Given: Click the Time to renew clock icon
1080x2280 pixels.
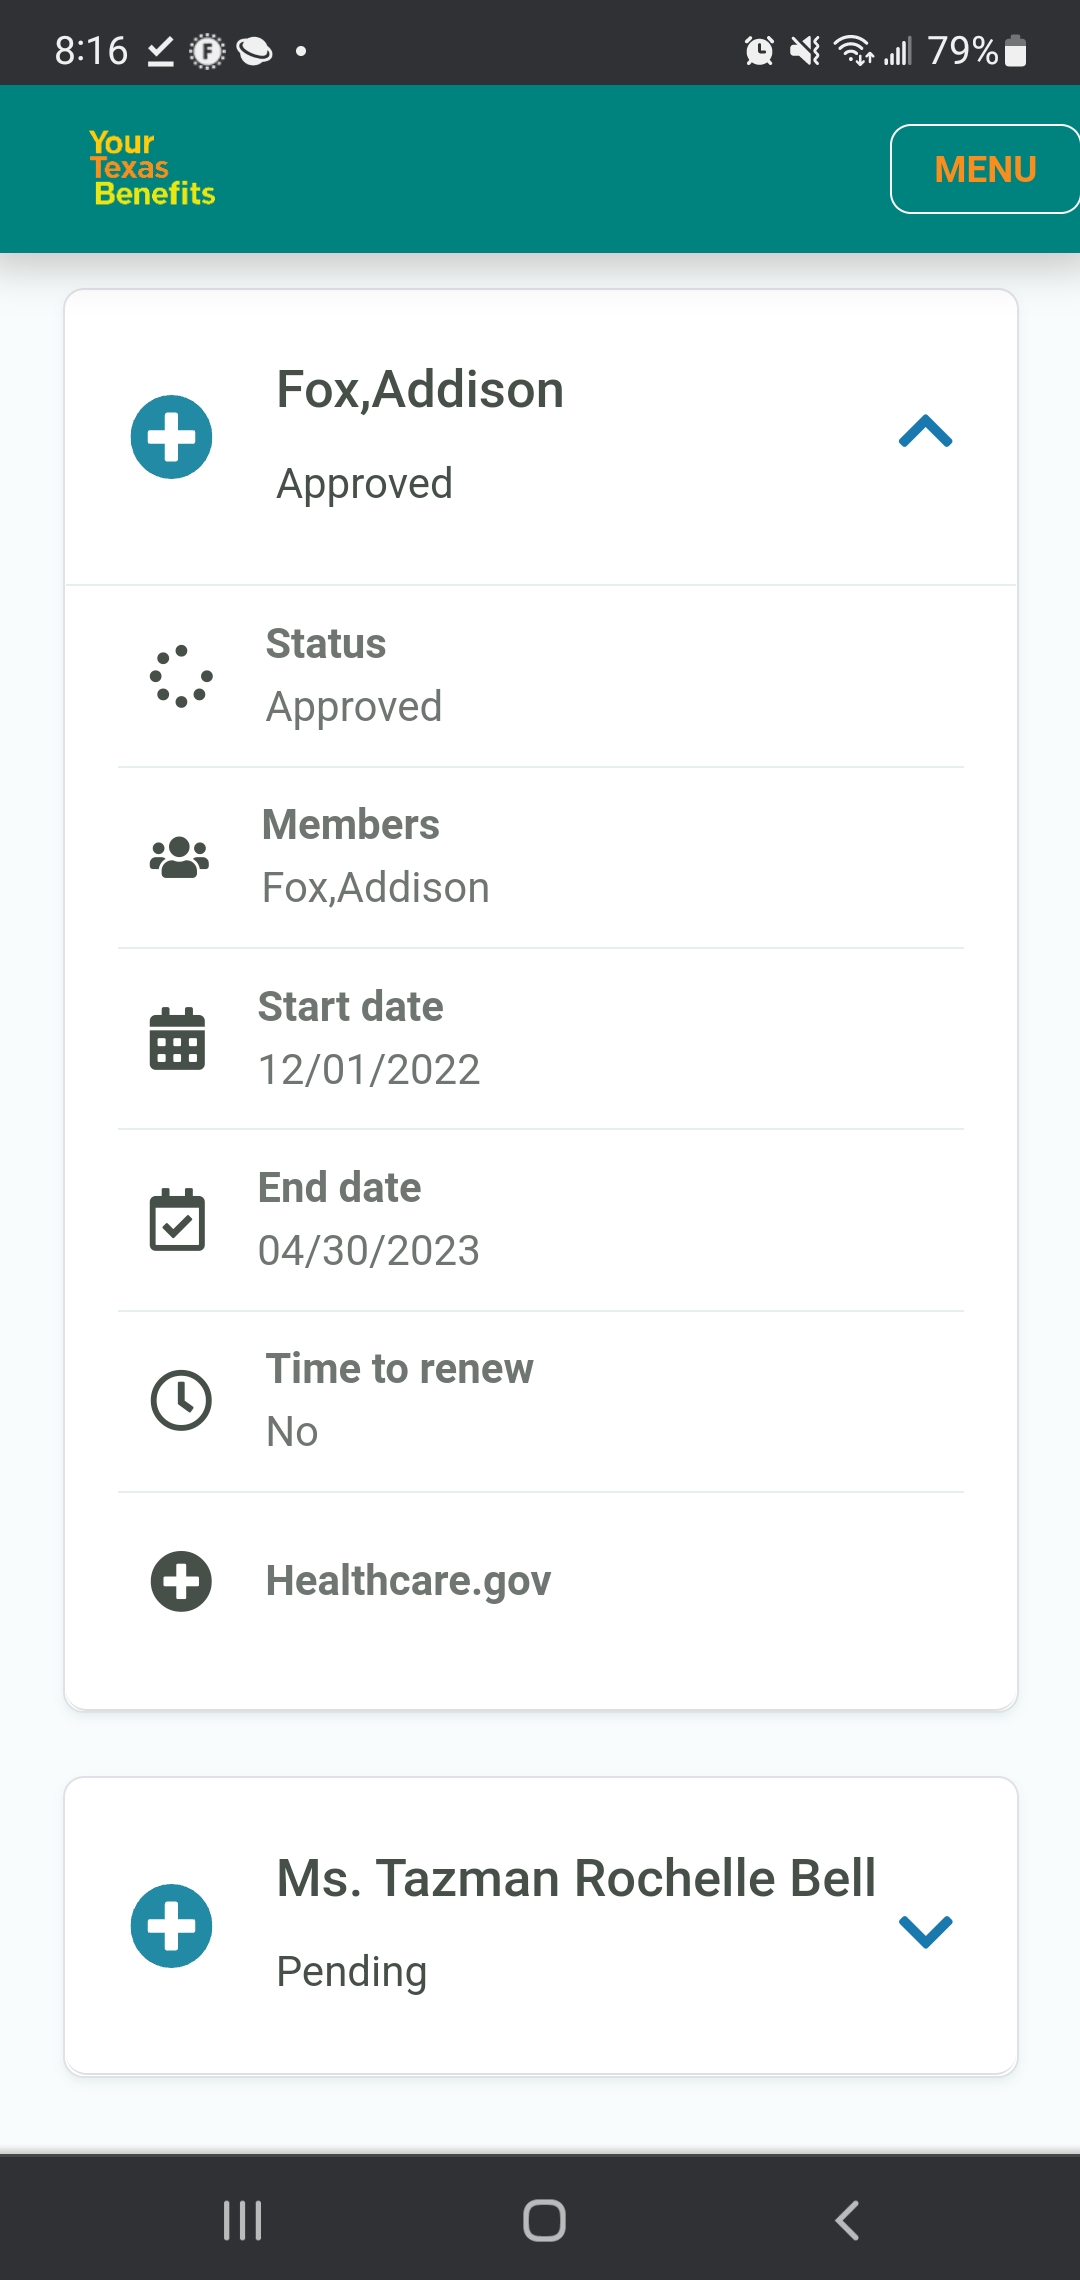Looking at the screenshot, I should (x=181, y=1400).
